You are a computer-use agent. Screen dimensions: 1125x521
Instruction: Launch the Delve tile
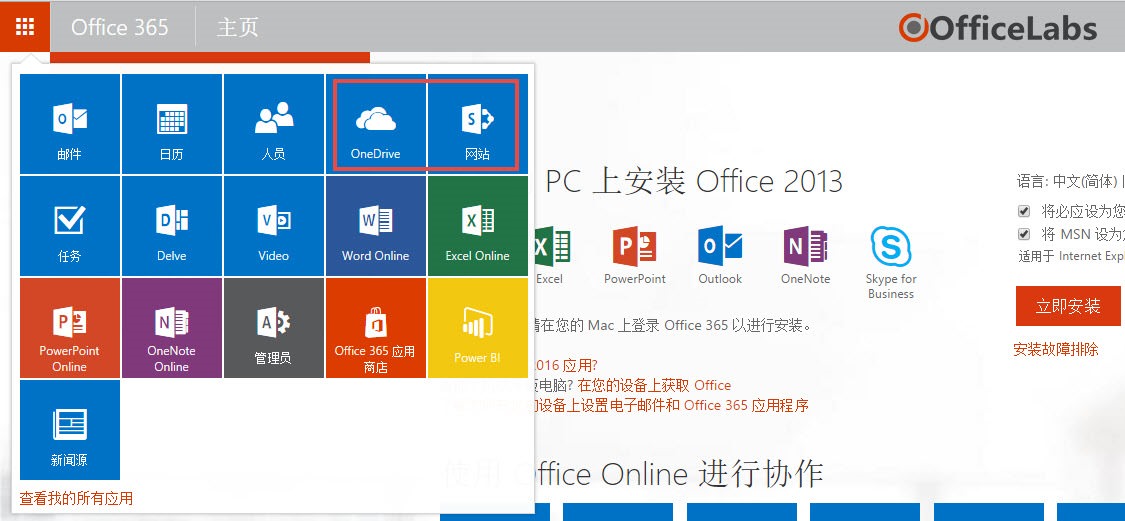tap(171, 226)
